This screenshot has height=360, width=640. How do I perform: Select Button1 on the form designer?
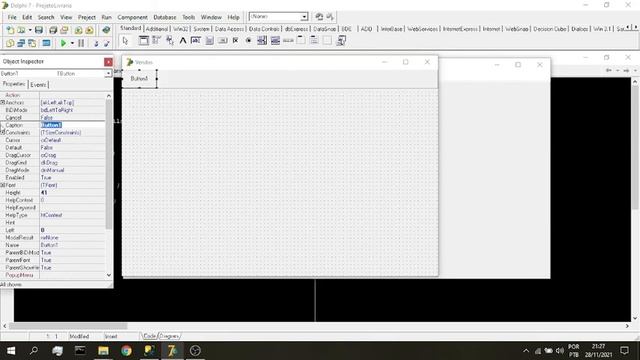coord(139,78)
